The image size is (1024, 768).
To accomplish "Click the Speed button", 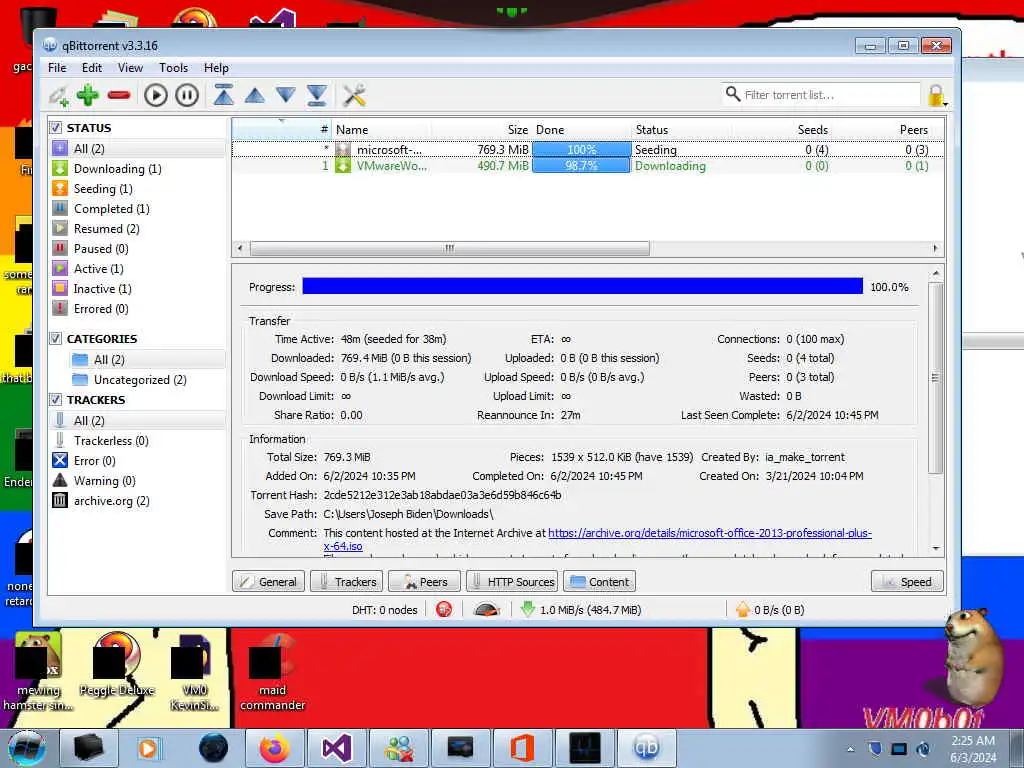I will pos(907,581).
